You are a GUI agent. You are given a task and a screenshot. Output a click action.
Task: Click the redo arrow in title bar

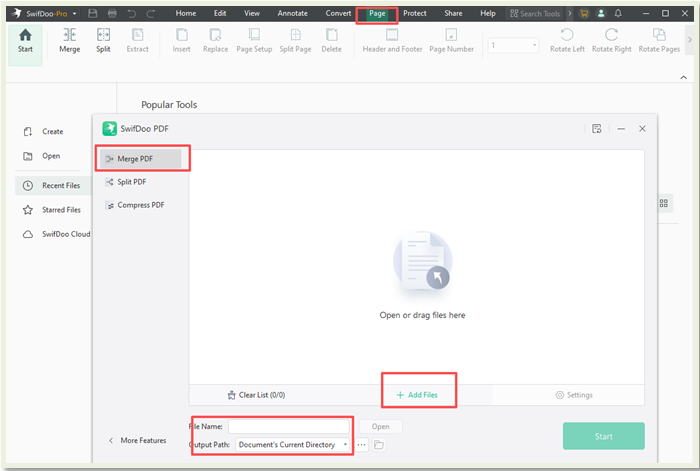(x=151, y=13)
